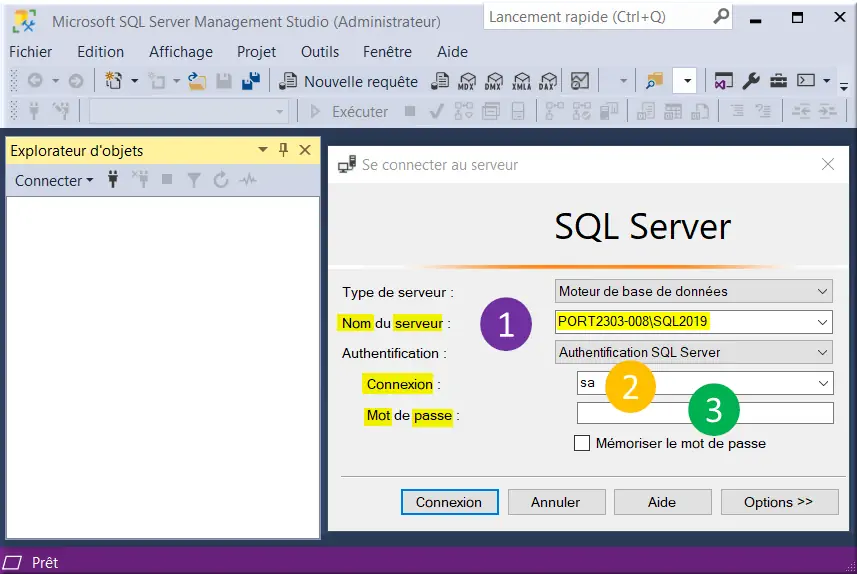Check Mémoriser le mot de passe
This screenshot has height=574, width=857.
coord(582,443)
